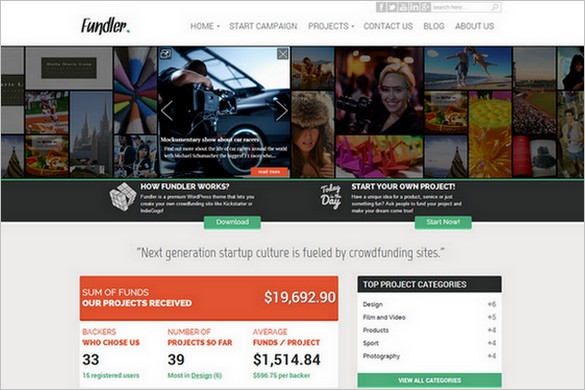The width and height of the screenshot is (585, 390).
Task: Open the Twitter social icon
Action: click(392, 7)
